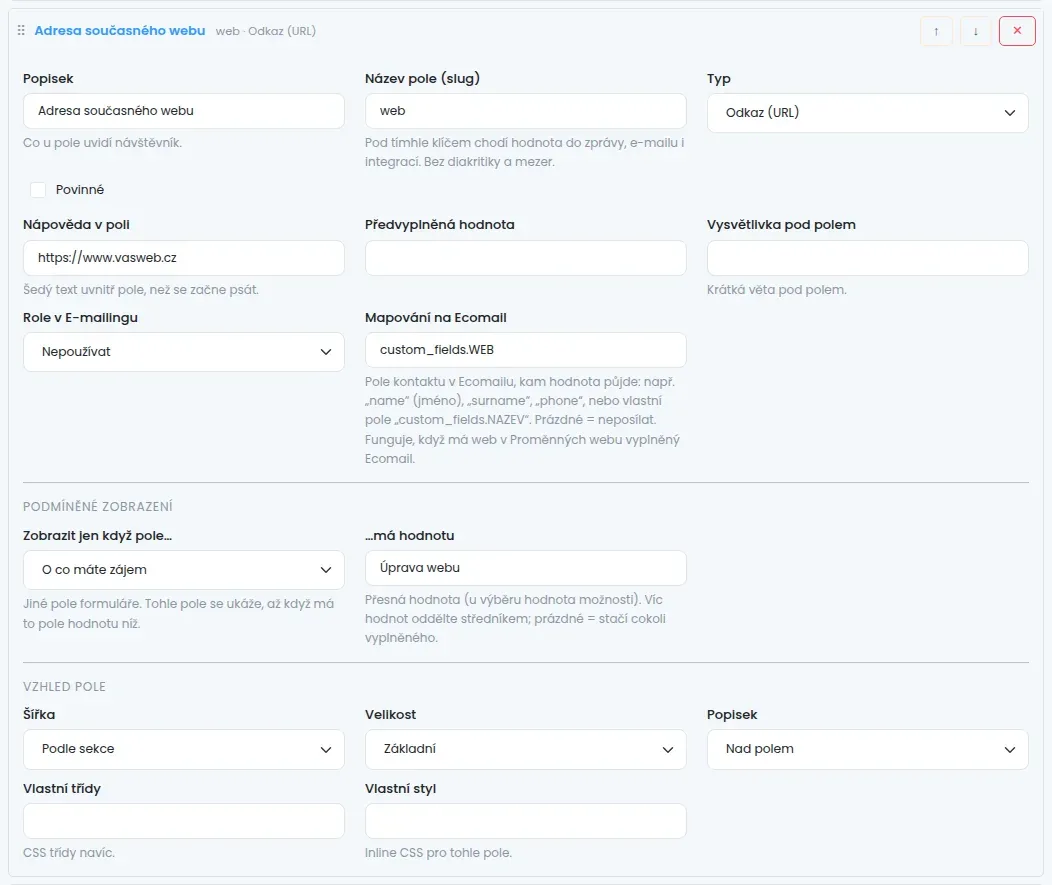Click the hint "CSS třídy navíc."
This screenshot has height=885, width=1052.
point(69,853)
